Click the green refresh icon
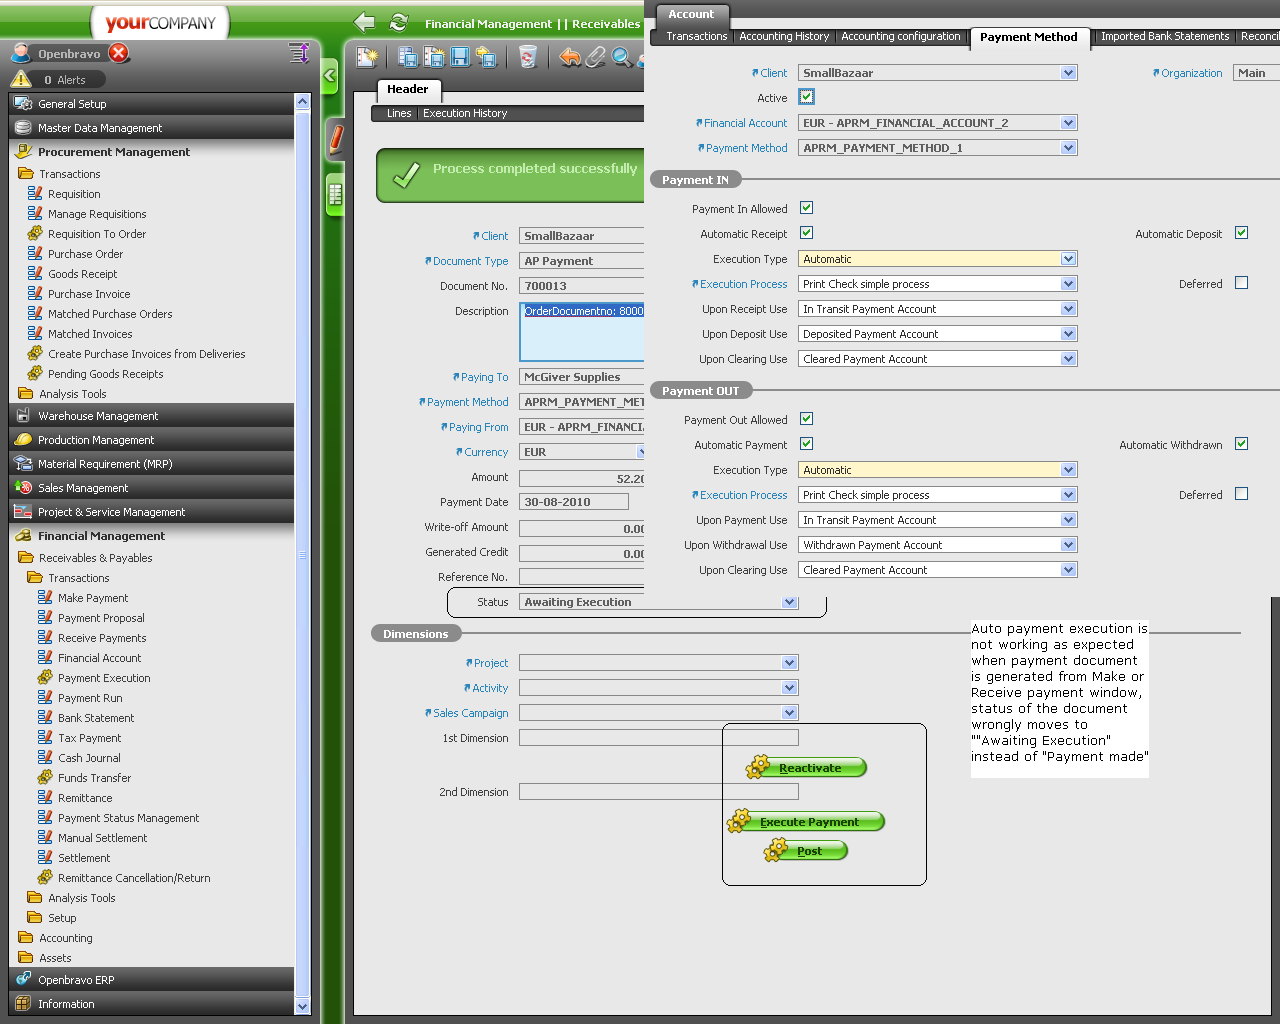 point(399,22)
